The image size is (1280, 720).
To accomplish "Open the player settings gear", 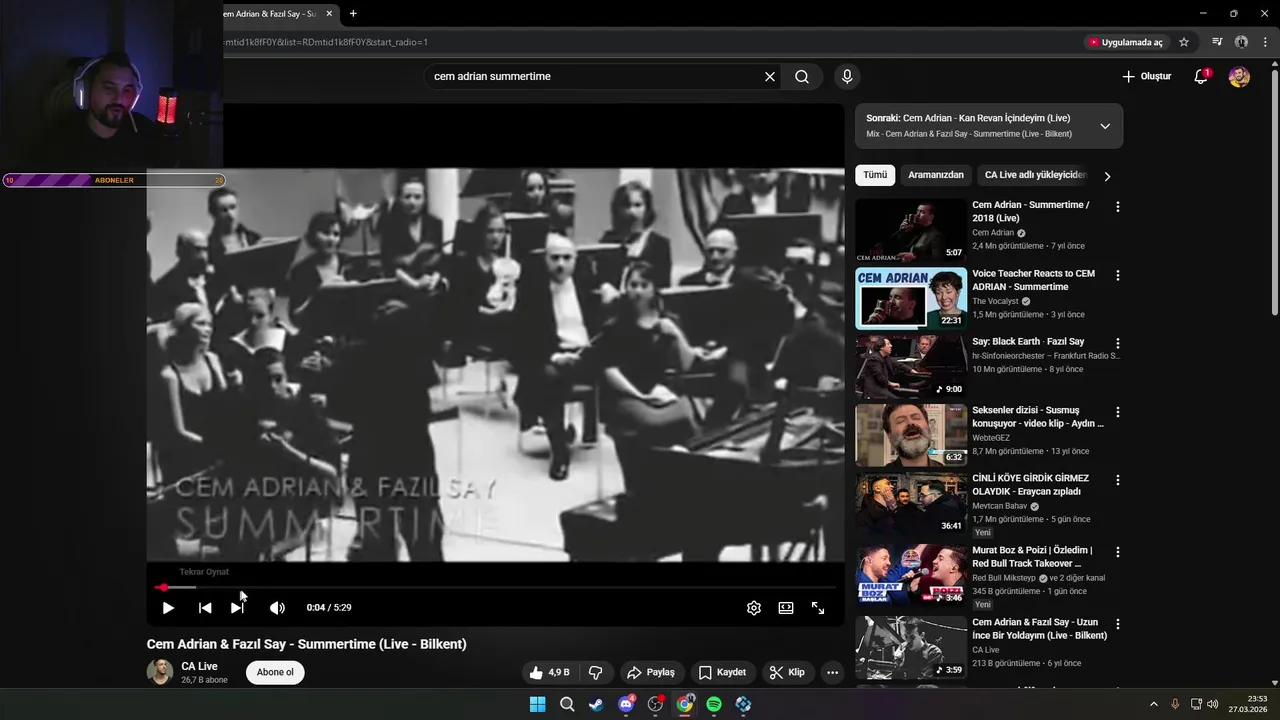I will (x=754, y=608).
